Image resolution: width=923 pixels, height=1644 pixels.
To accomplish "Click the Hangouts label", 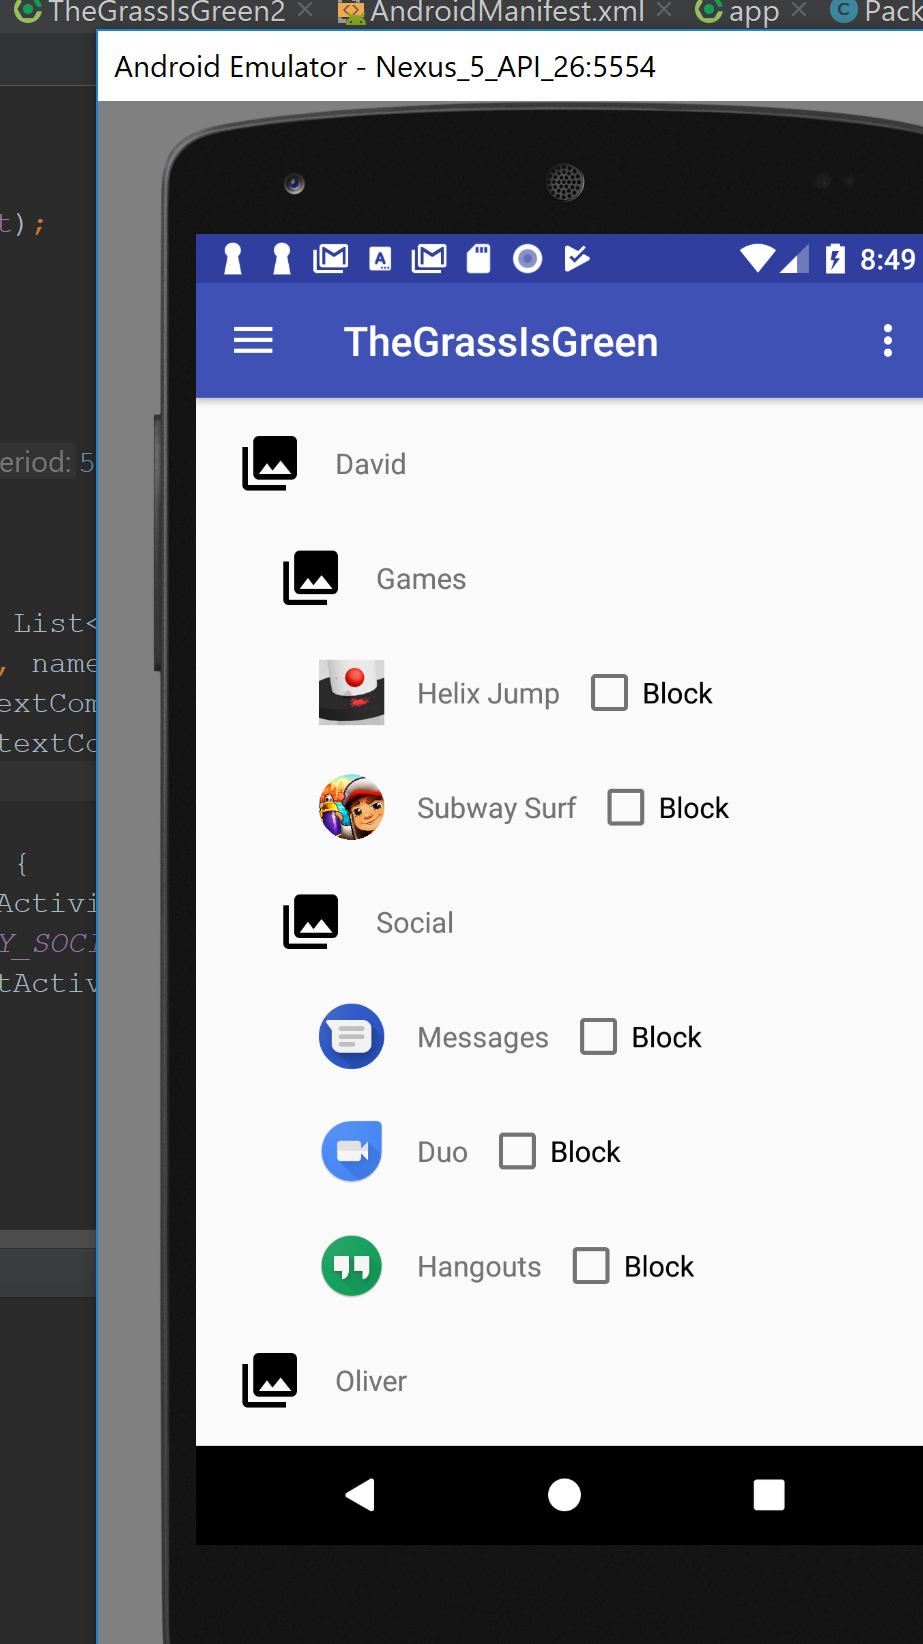I will click(479, 1267).
